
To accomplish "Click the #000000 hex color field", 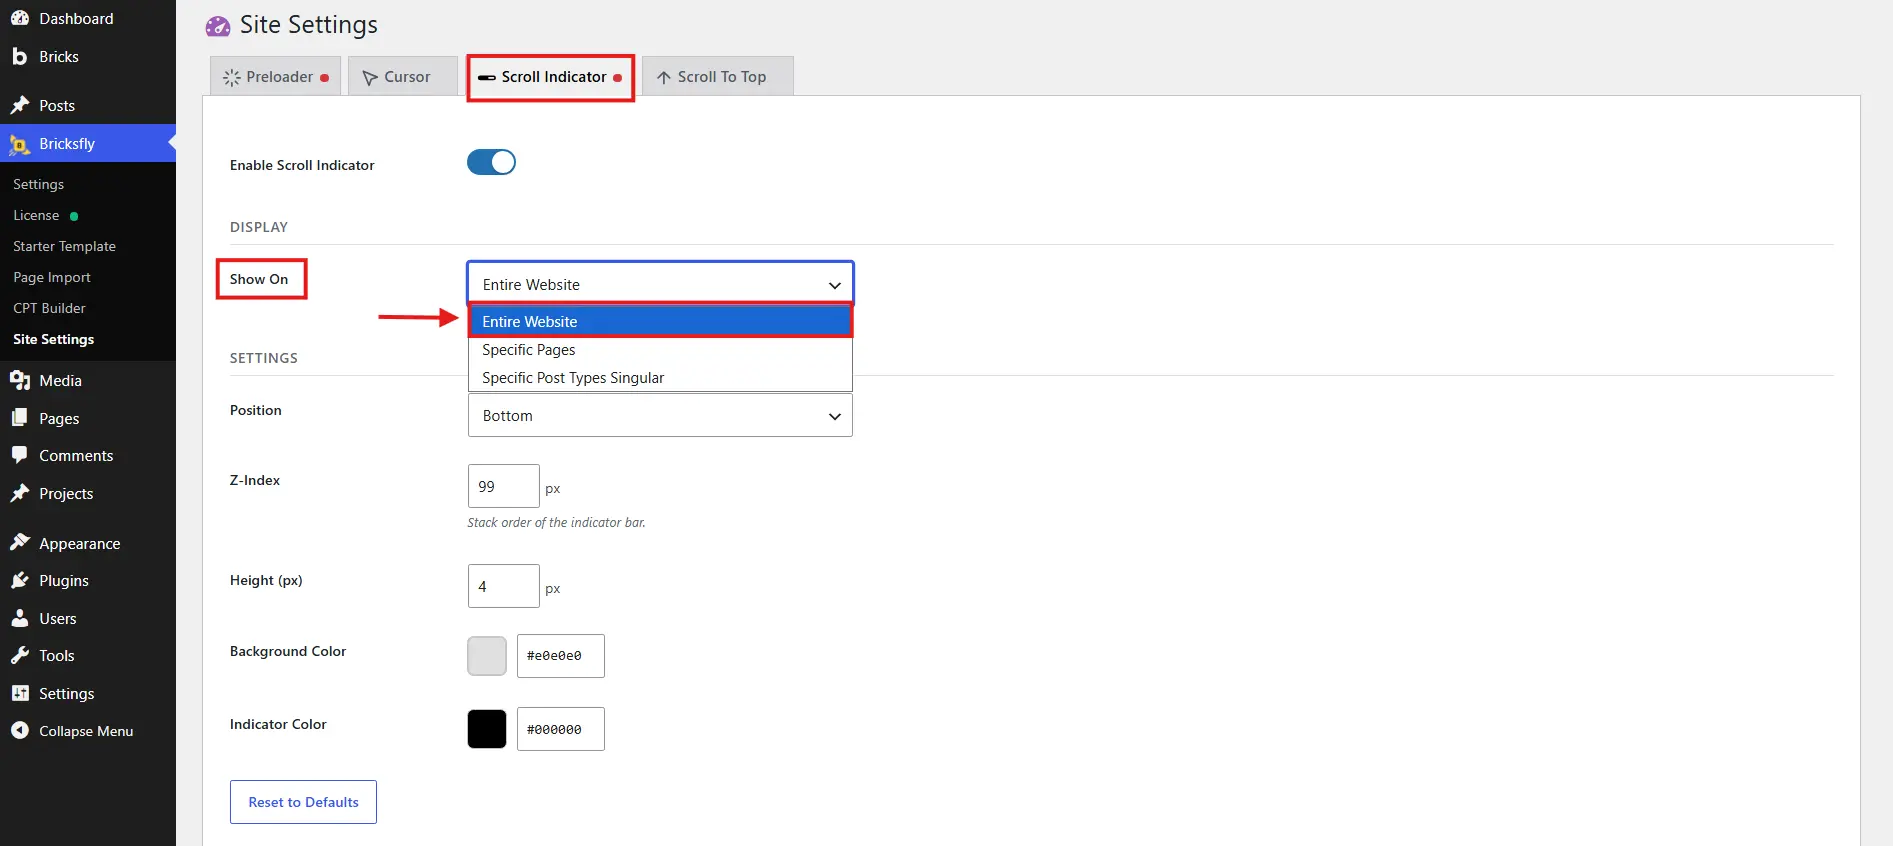I will pyautogui.click(x=561, y=729).
